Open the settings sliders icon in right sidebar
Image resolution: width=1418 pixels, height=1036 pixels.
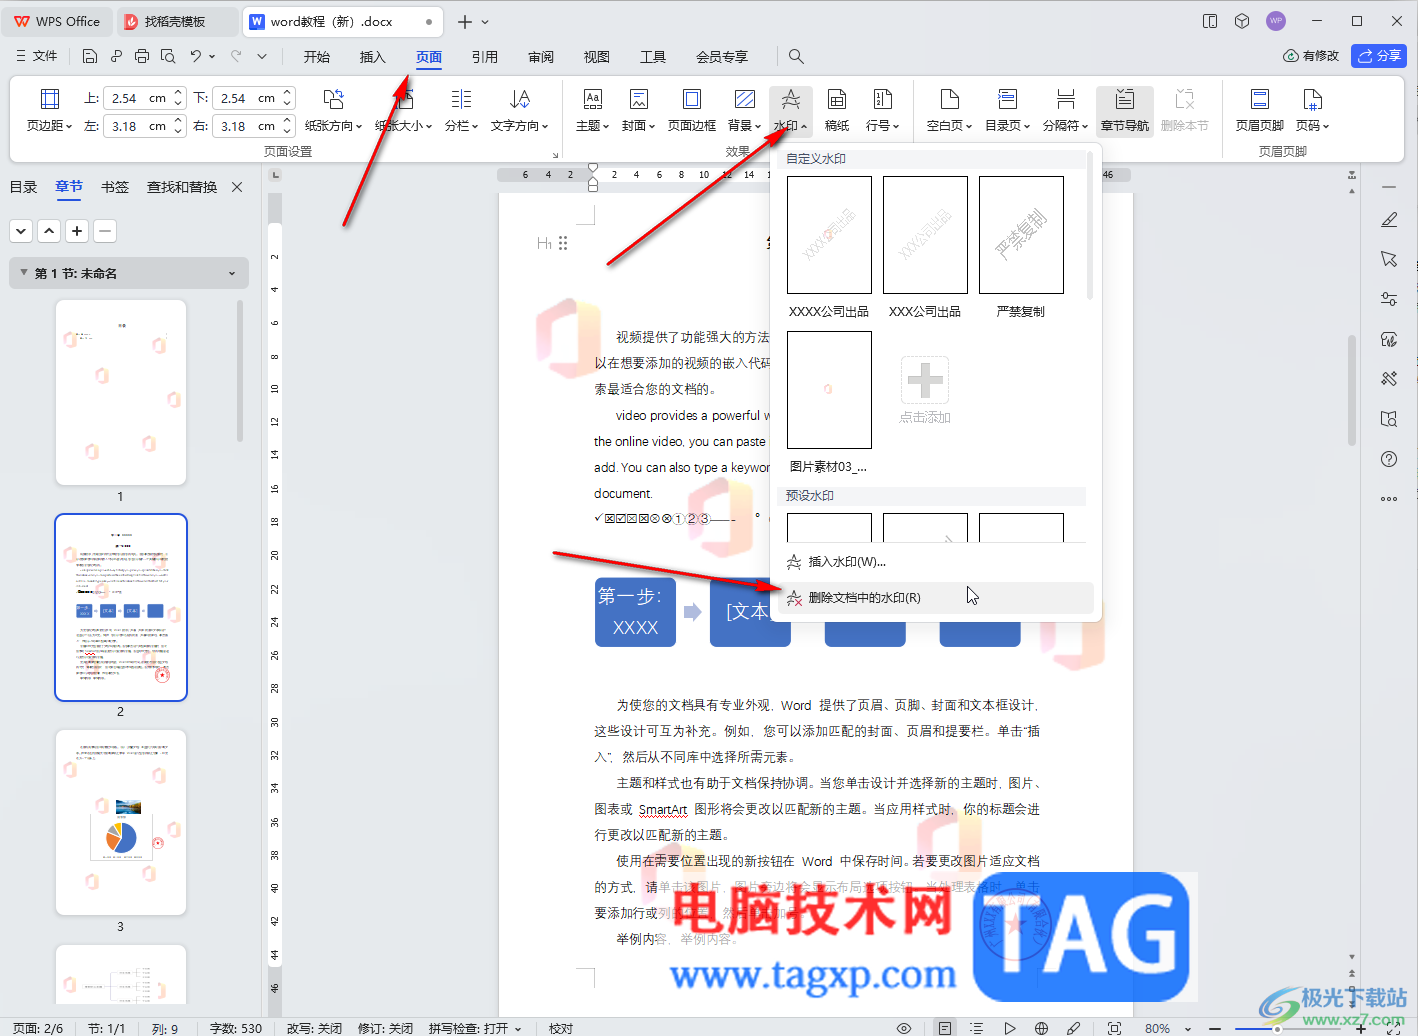[1389, 299]
